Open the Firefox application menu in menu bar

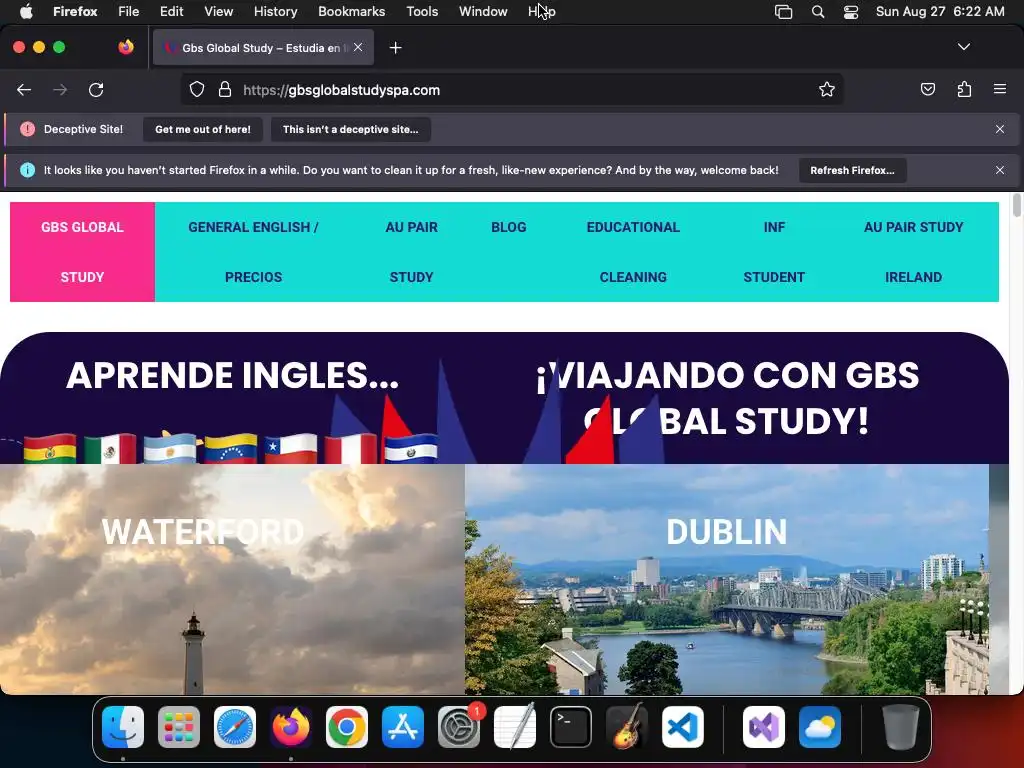pos(75,12)
